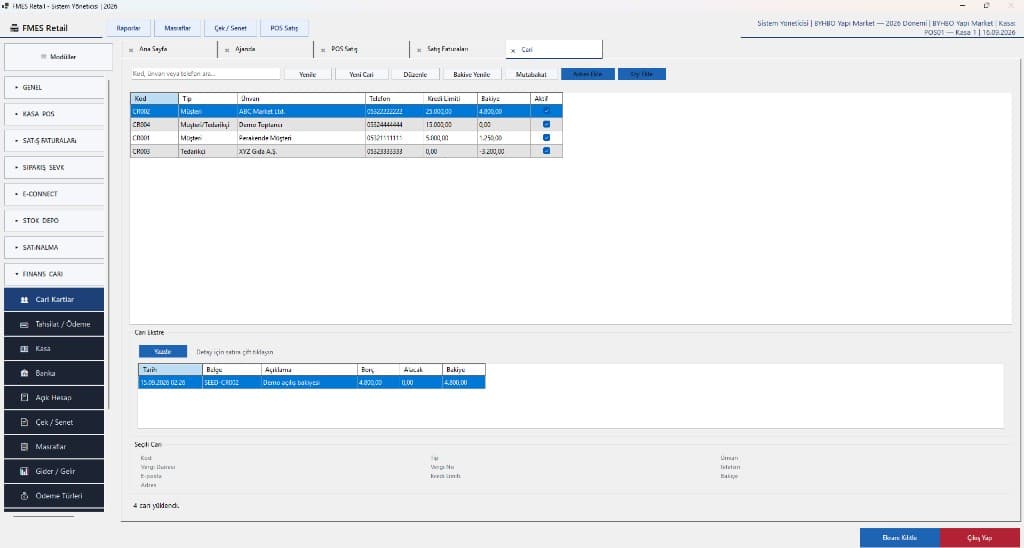The height and width of the screenshot is (548, 1024).
Task: Expand the SATIŞ FATURALARI module group
Action: [x=54, y=140]
